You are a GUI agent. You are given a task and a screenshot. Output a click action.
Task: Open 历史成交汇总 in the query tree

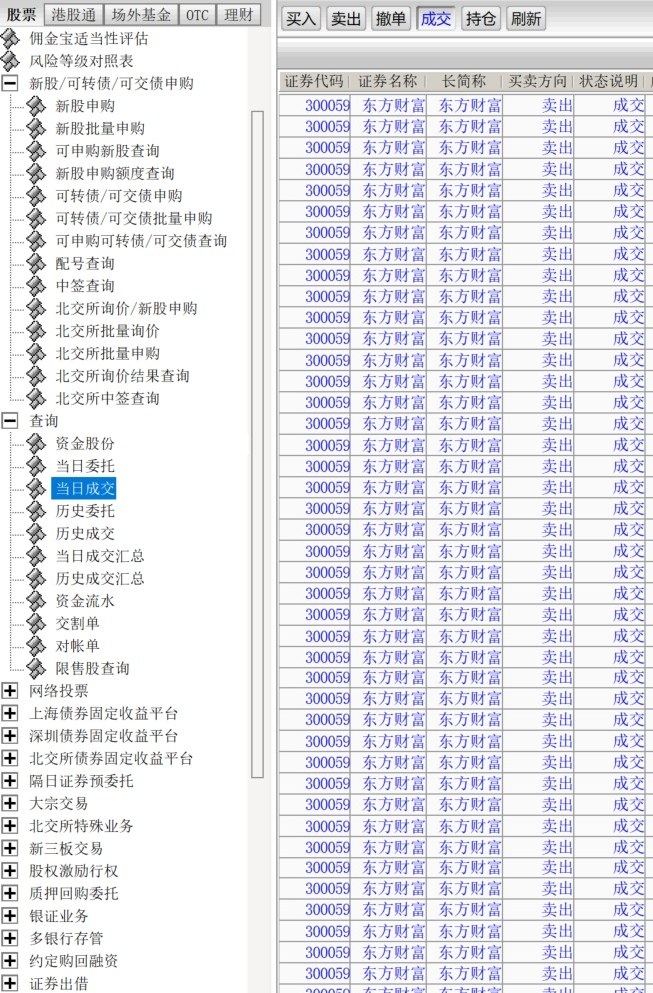coord(100,578)
